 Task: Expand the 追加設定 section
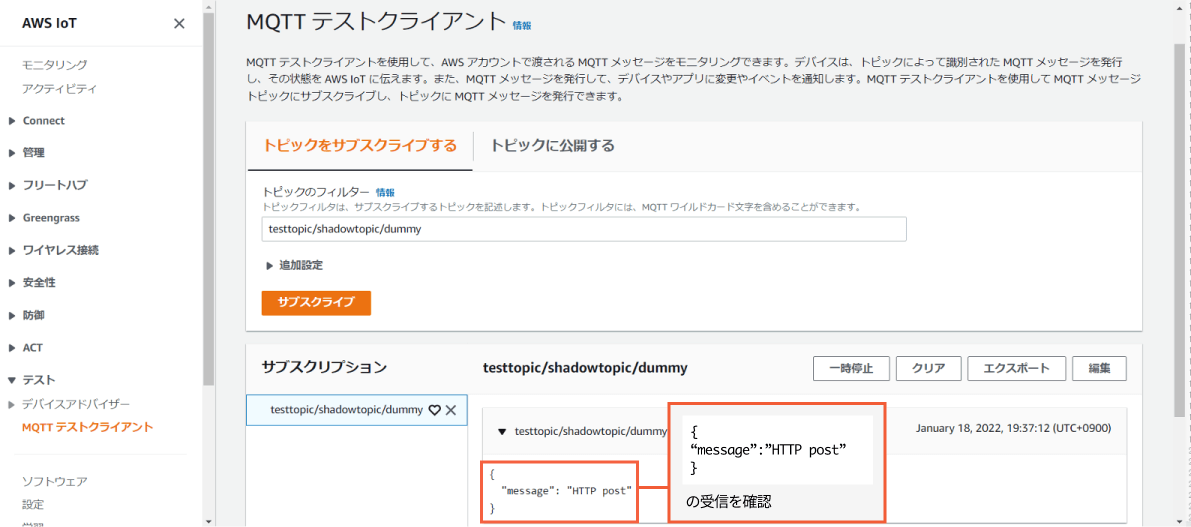click(295, 266)
